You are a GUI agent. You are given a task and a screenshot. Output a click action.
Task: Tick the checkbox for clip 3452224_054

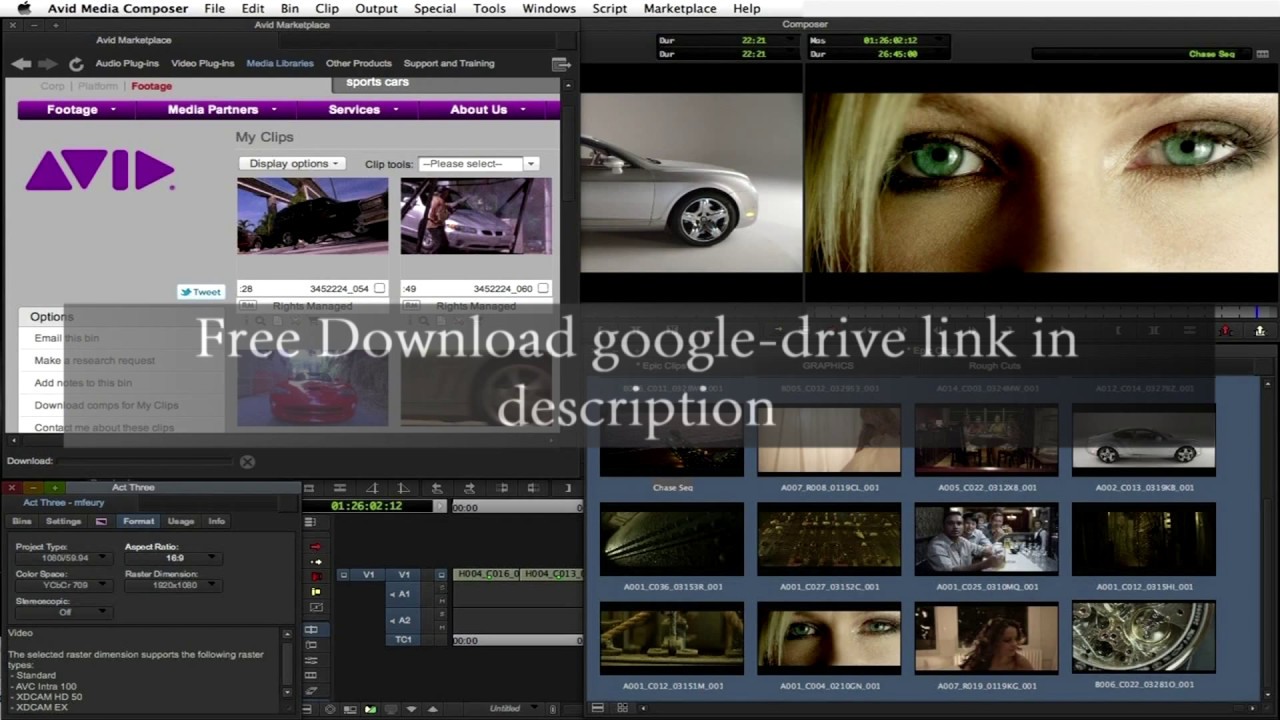(379, 288)
